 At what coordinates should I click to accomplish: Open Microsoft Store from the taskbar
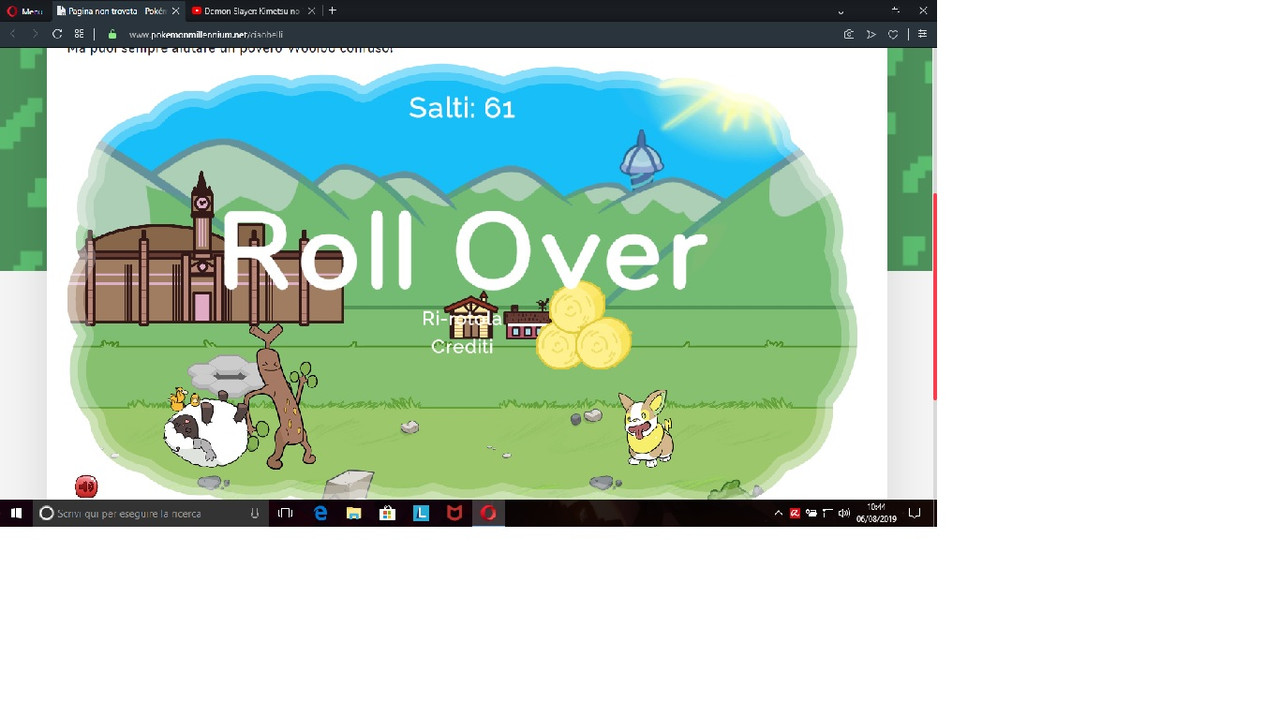(387, 513)
